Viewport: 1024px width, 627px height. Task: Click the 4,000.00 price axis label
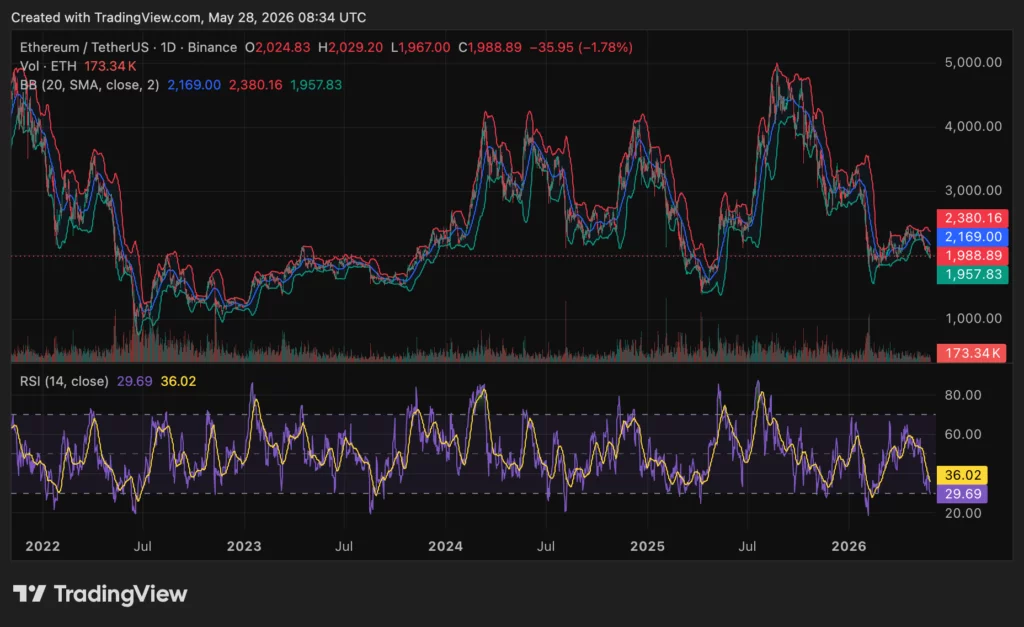click(x=973, y=127)
